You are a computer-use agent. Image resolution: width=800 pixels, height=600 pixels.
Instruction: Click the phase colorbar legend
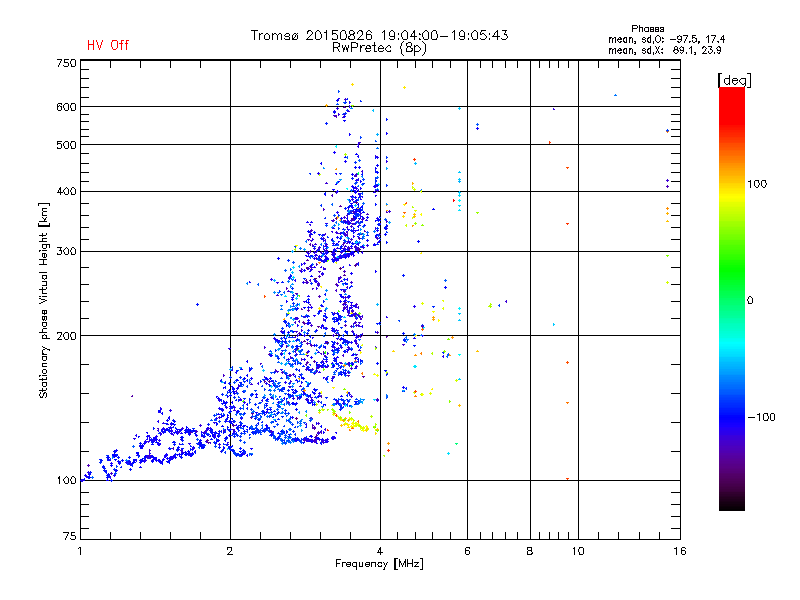coord(732,298)
